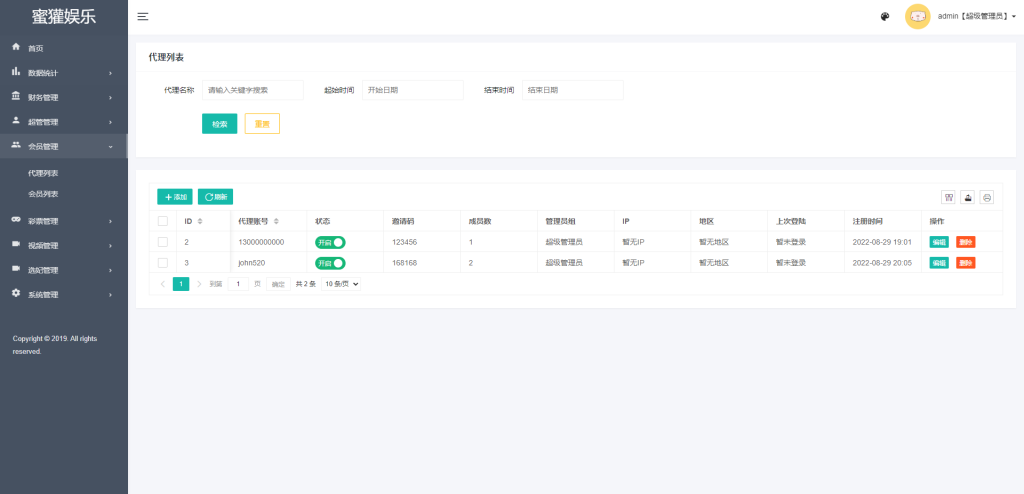Open the theme palette icon
Image resolution: width=1024 pixels, height=494 pixels.
885,17
